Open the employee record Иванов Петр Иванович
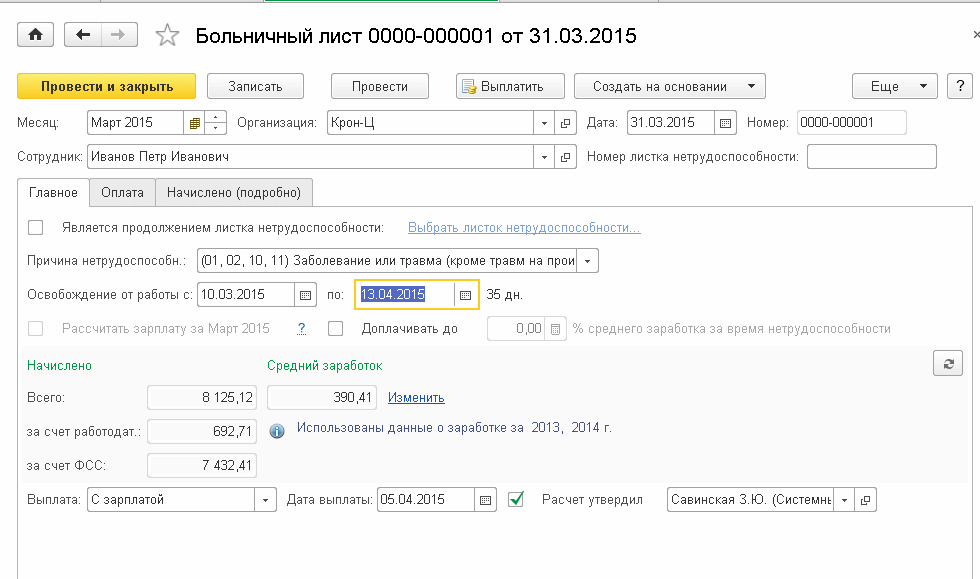The image size is (980, 579). (566, 157)
